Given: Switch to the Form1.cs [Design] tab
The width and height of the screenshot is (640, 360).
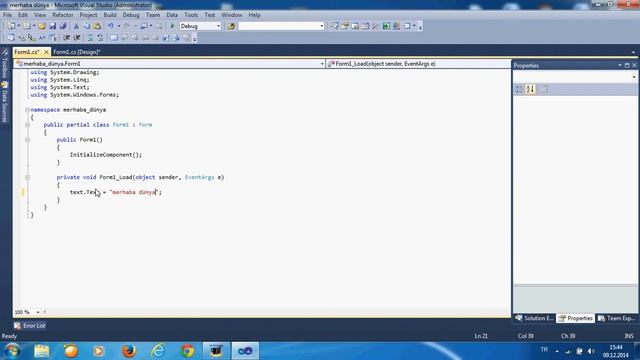Looking at the screenshot, I should [77, 52].
